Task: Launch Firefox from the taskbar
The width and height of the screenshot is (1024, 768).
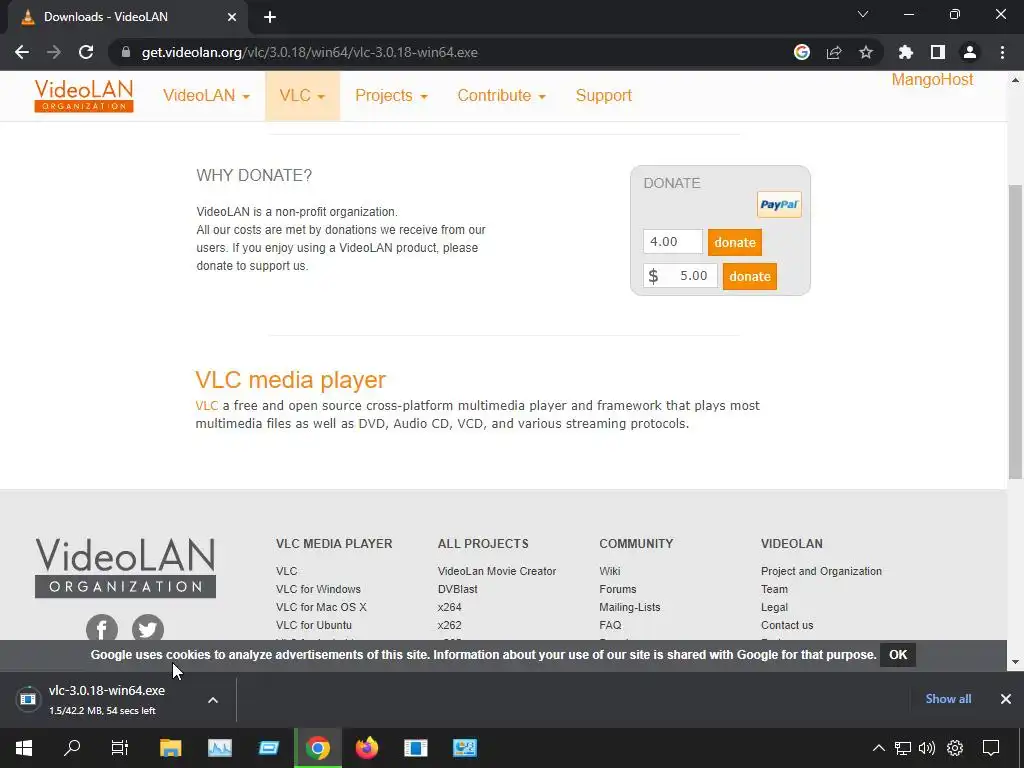Action: (x=366, y=748)
